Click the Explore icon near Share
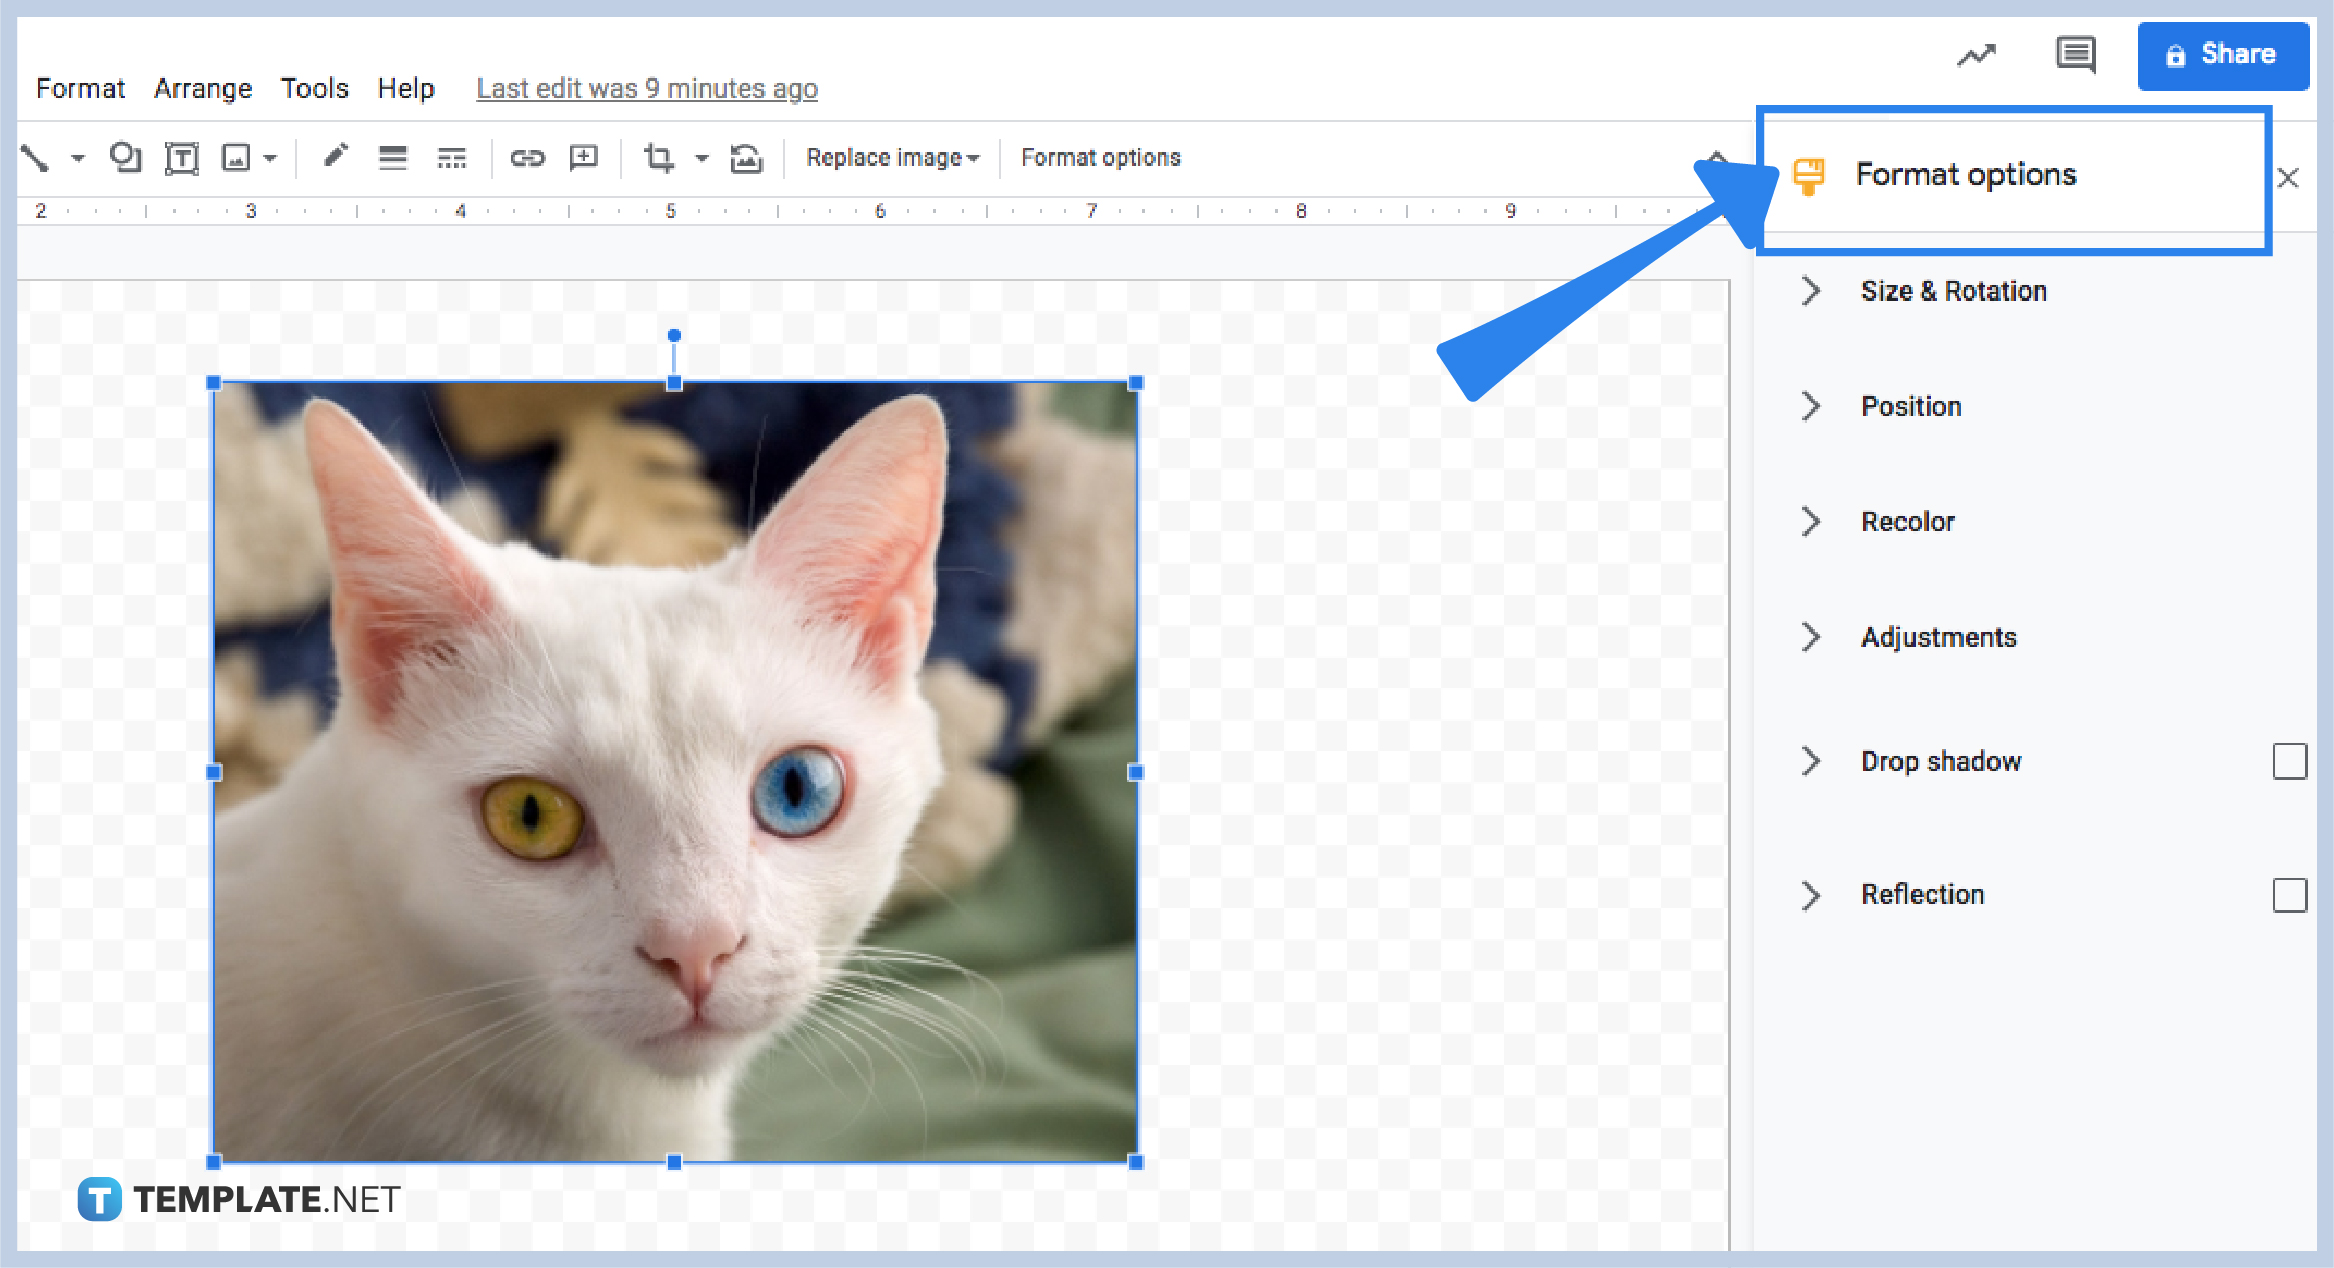This screenshot has height=1268, width=2334. 1975,55
